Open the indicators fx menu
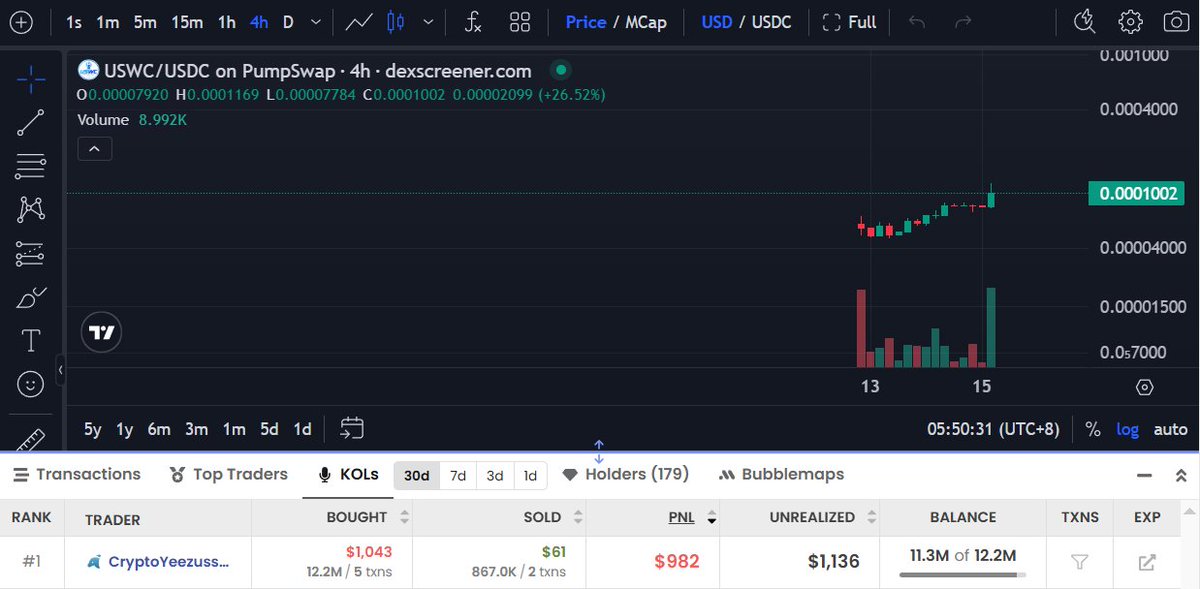Image resolution: width=1200 pixels, height=589 pixels. [x=474, y=22]
